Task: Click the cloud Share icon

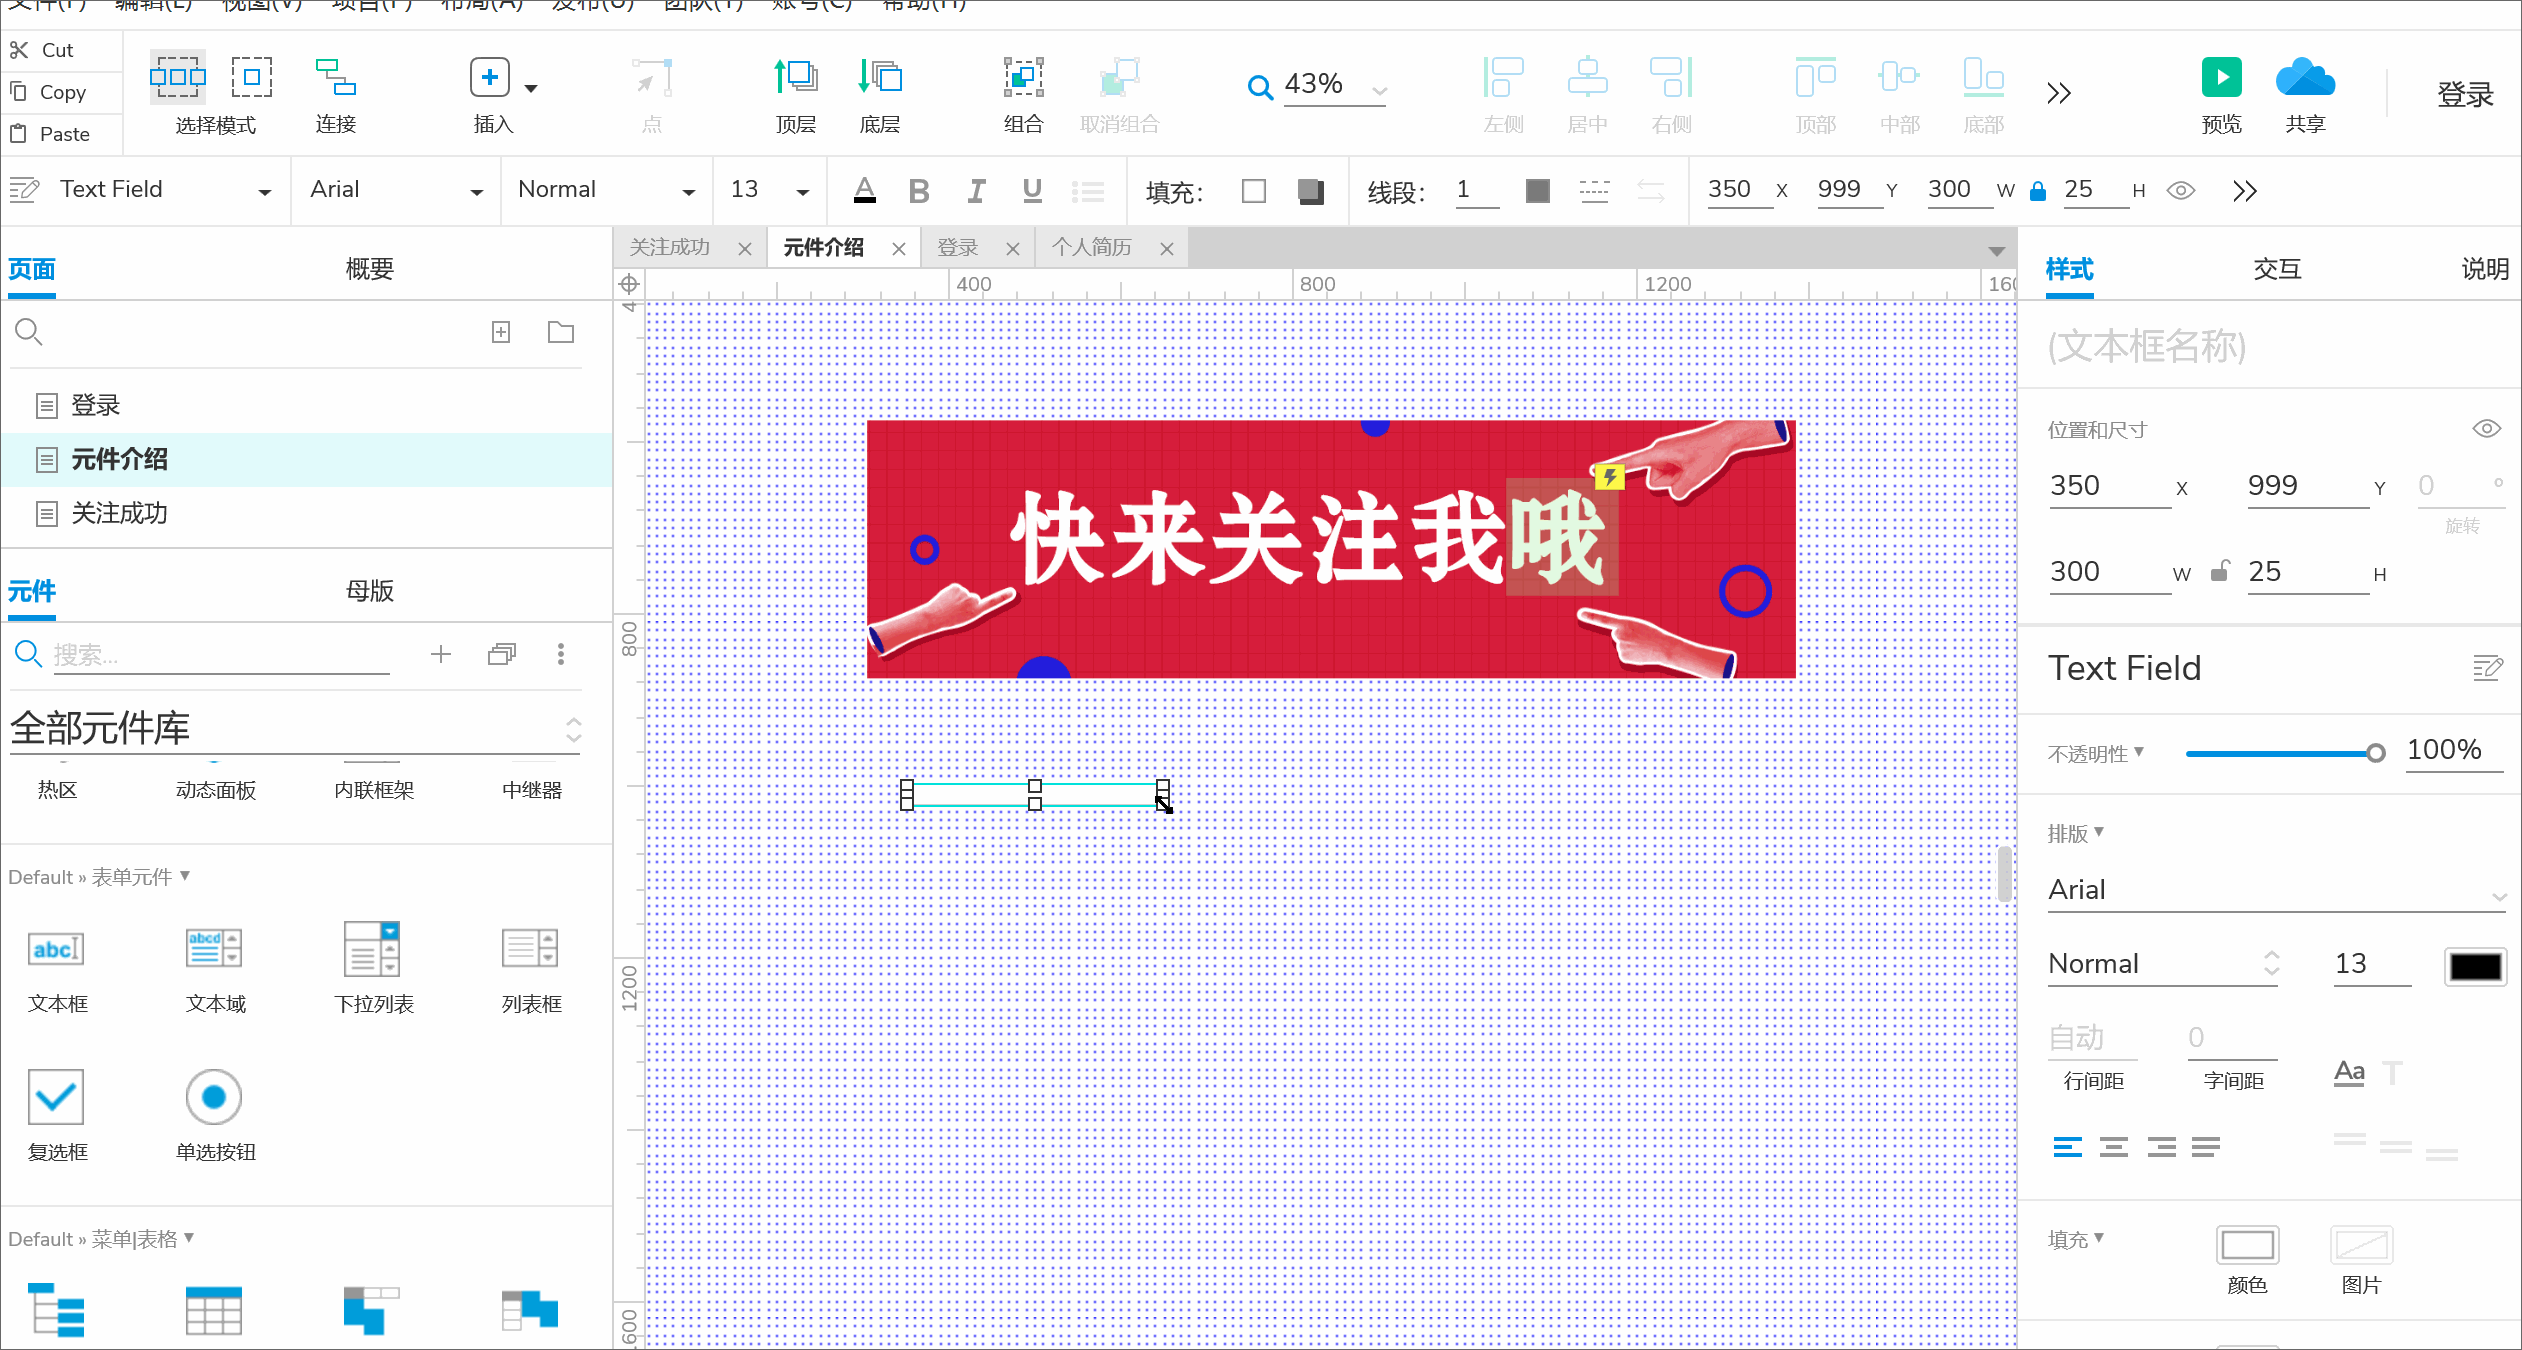Action: (2304, 79)
